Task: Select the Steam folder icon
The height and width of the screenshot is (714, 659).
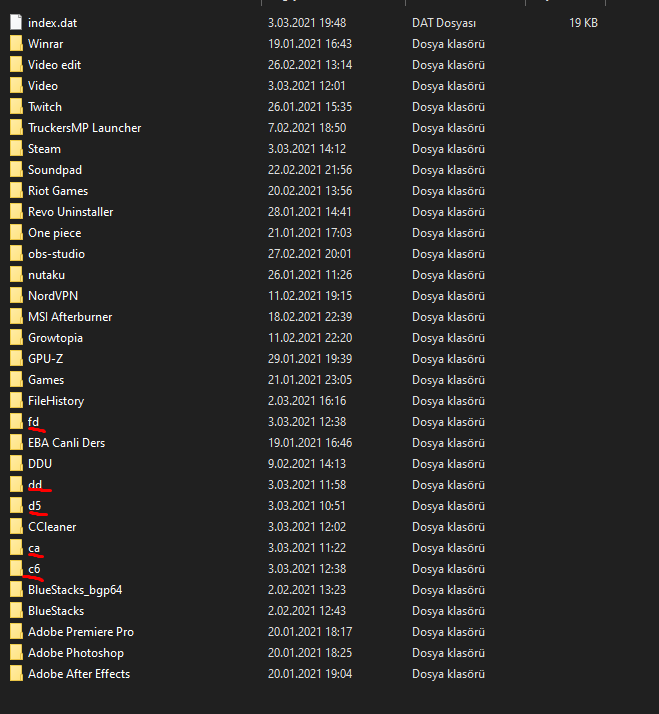Action: [16, 148]
